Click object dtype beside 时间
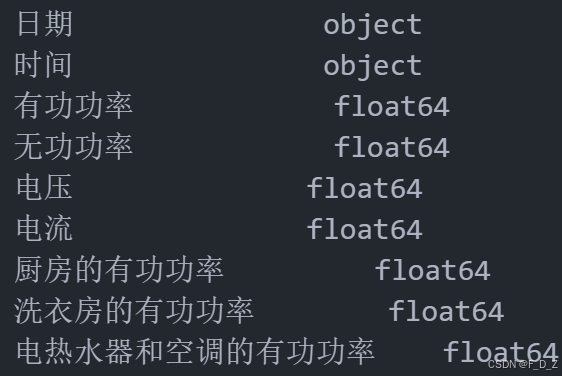The width and height of the screenshot is (562, 376). 372,66
